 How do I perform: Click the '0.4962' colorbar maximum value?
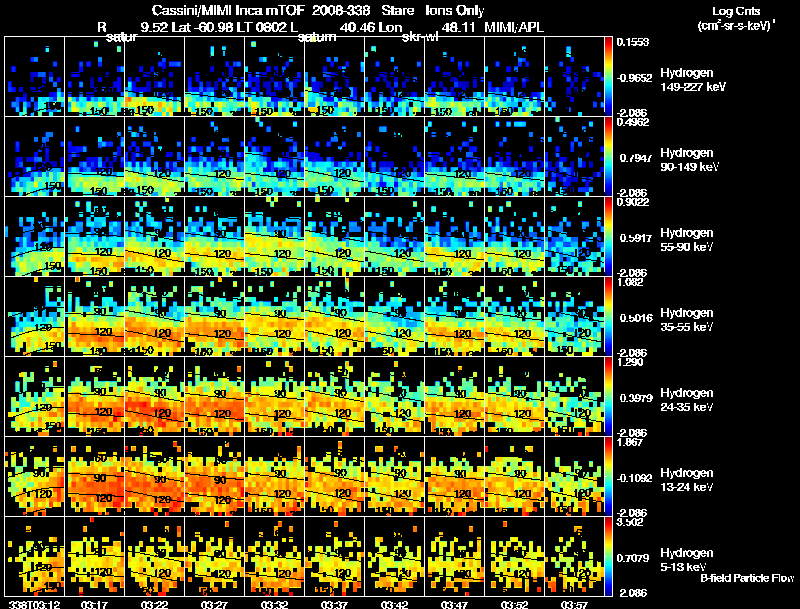[633, 122]
